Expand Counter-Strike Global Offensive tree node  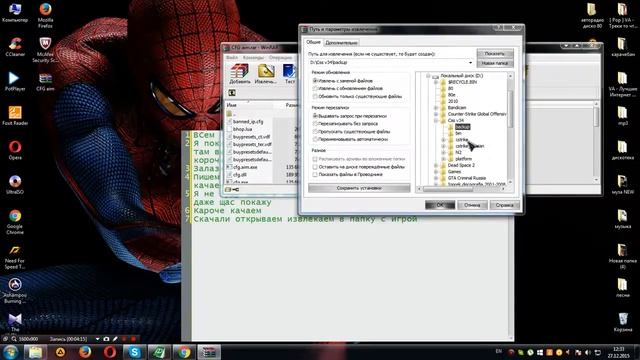436,114
